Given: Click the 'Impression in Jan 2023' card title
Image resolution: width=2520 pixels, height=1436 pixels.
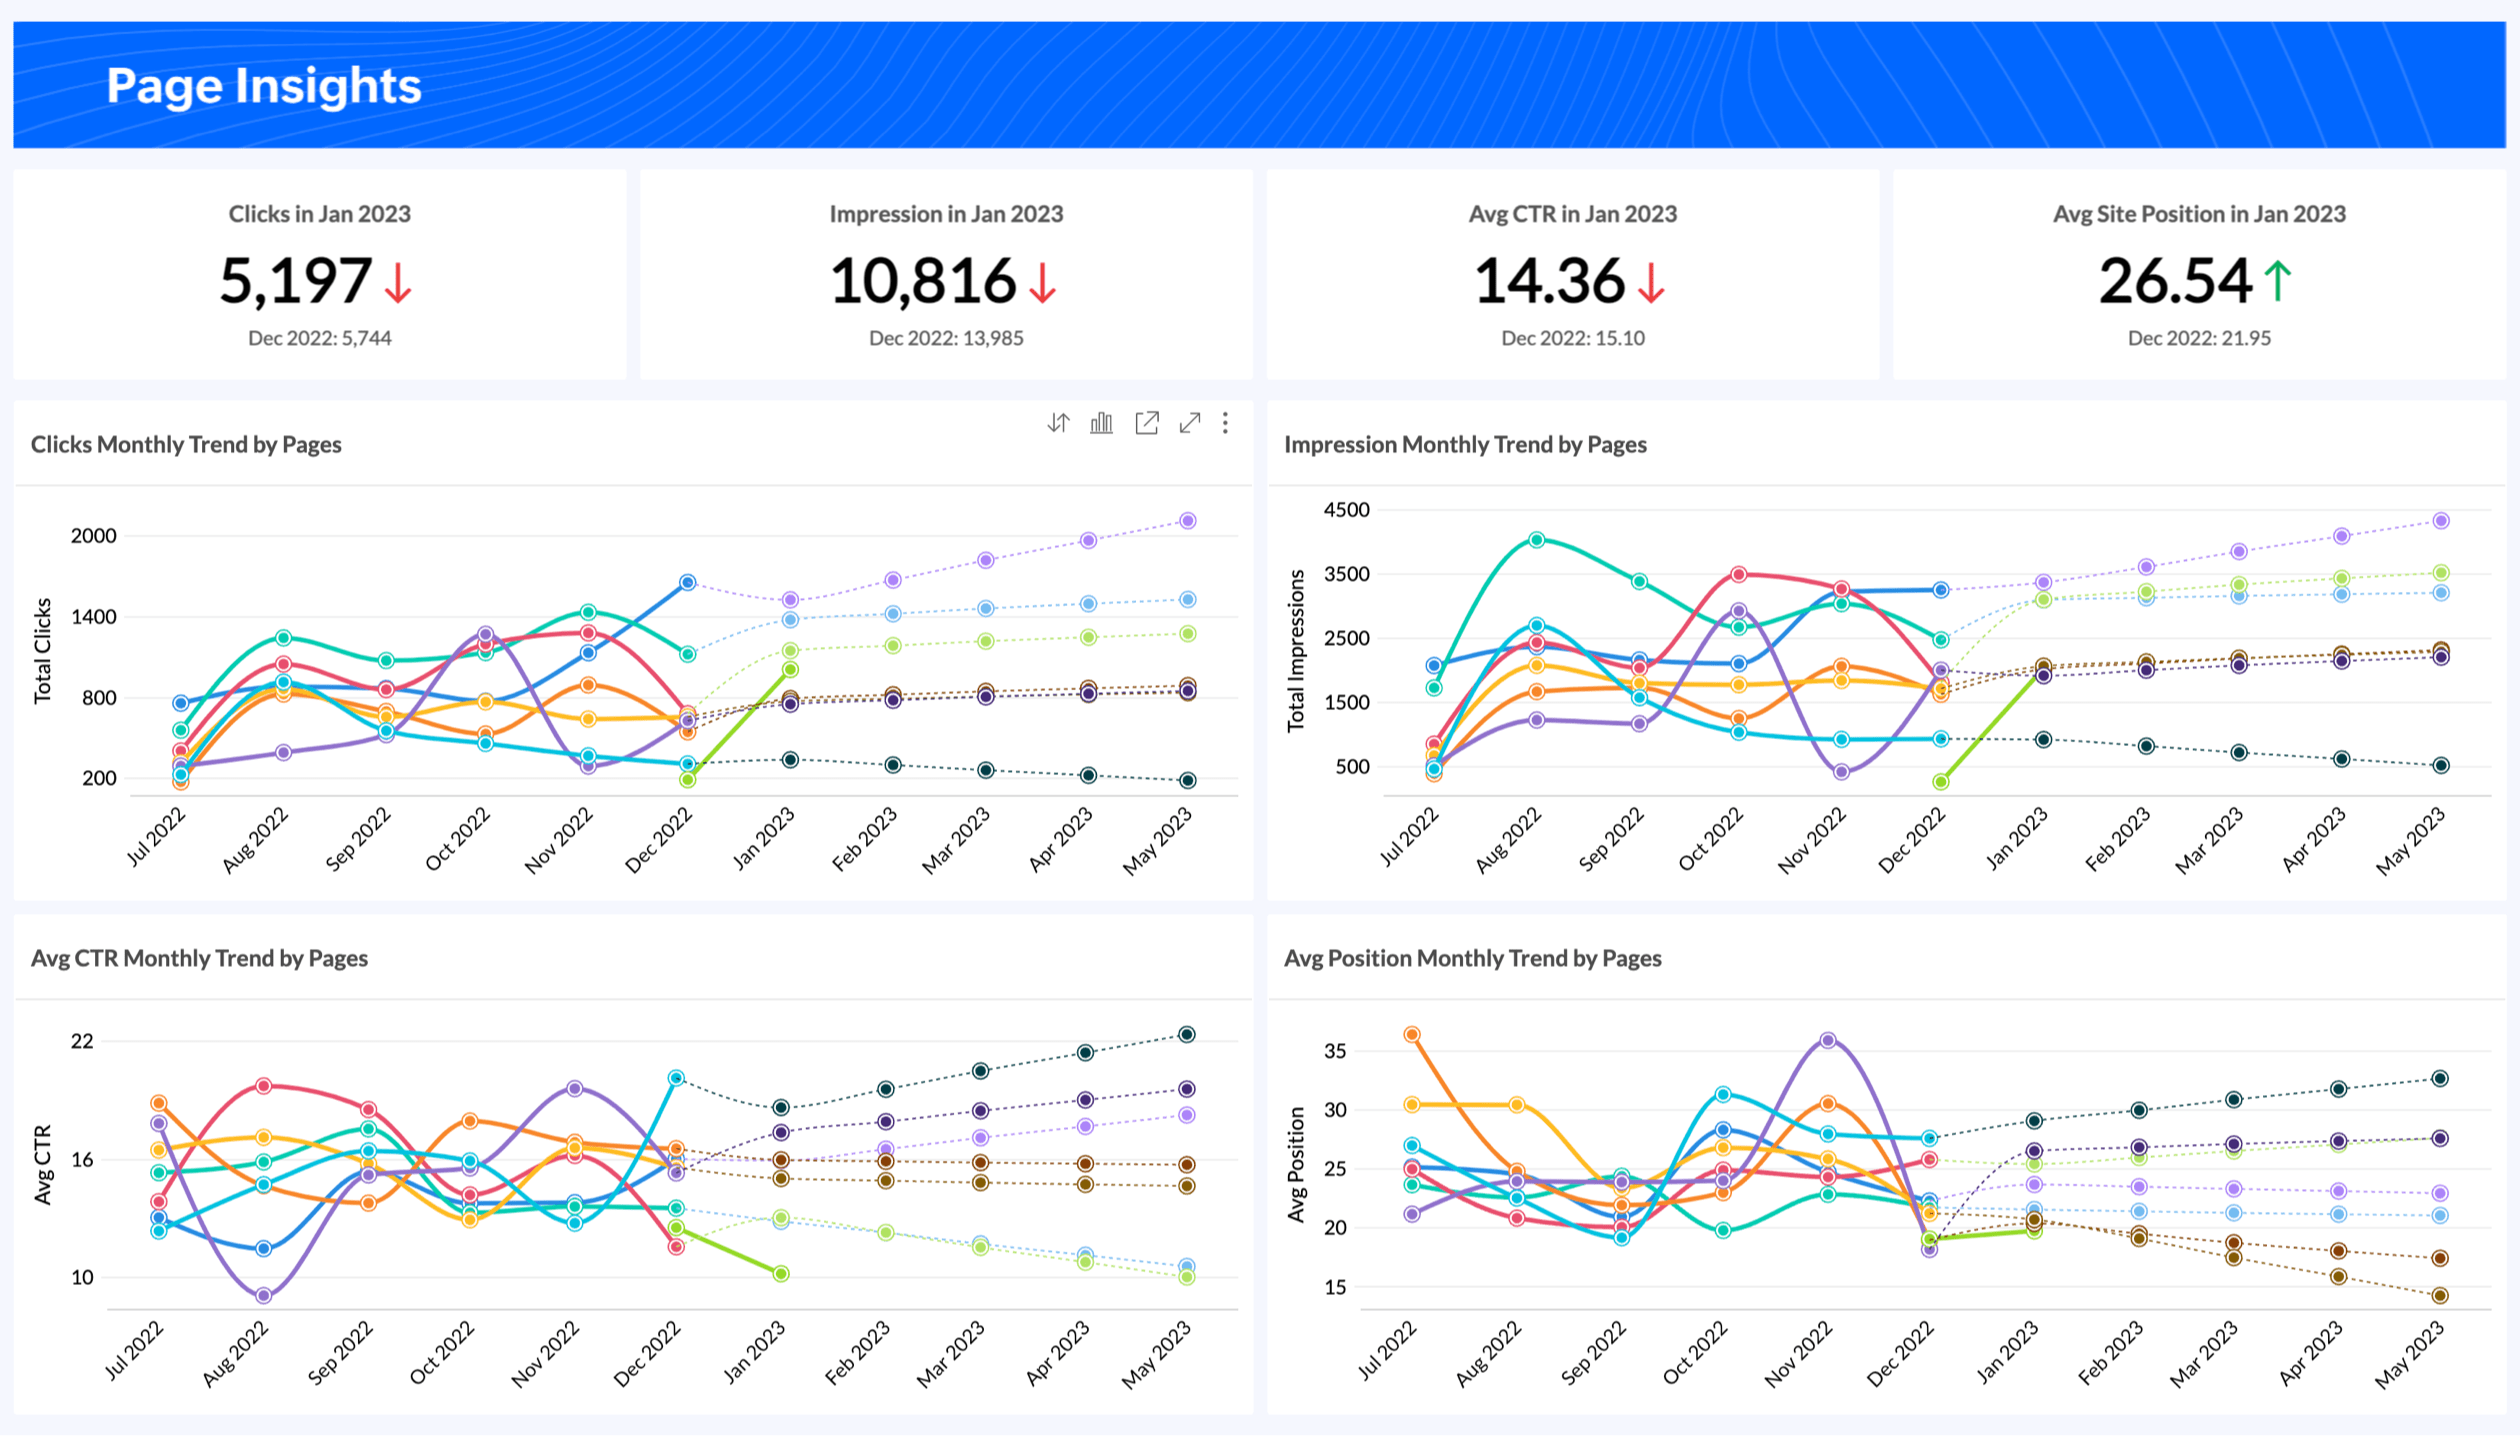Looking at the screenshot, I should tap(946, 214).
